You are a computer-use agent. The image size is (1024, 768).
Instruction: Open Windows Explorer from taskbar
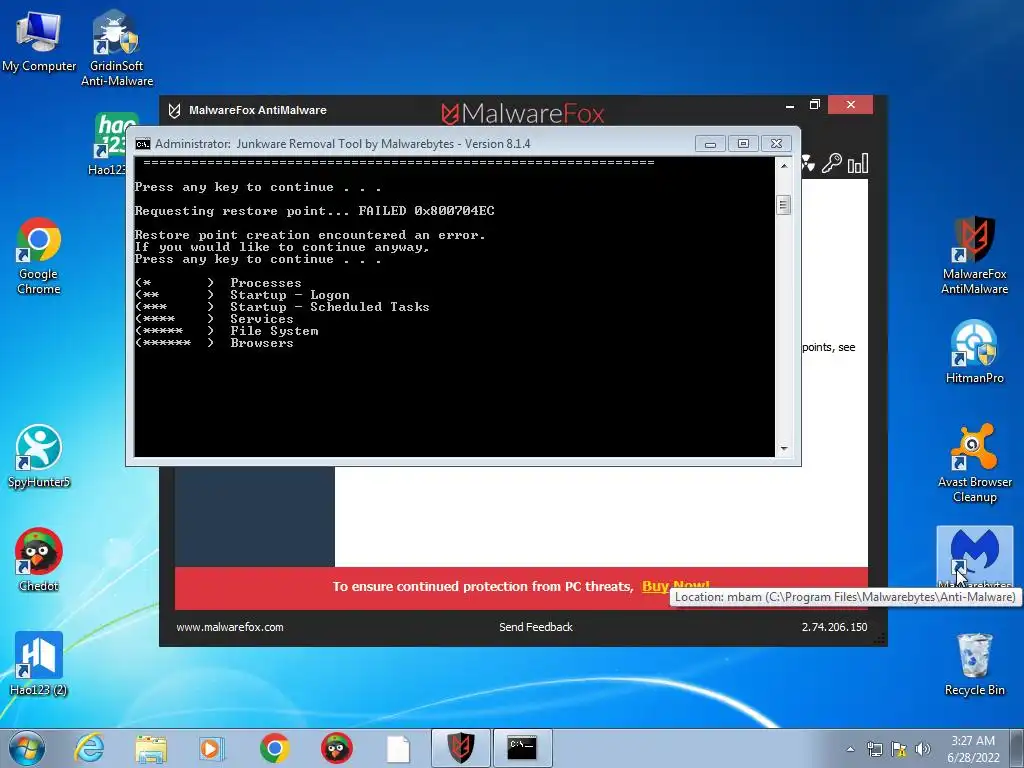(151, 748)
